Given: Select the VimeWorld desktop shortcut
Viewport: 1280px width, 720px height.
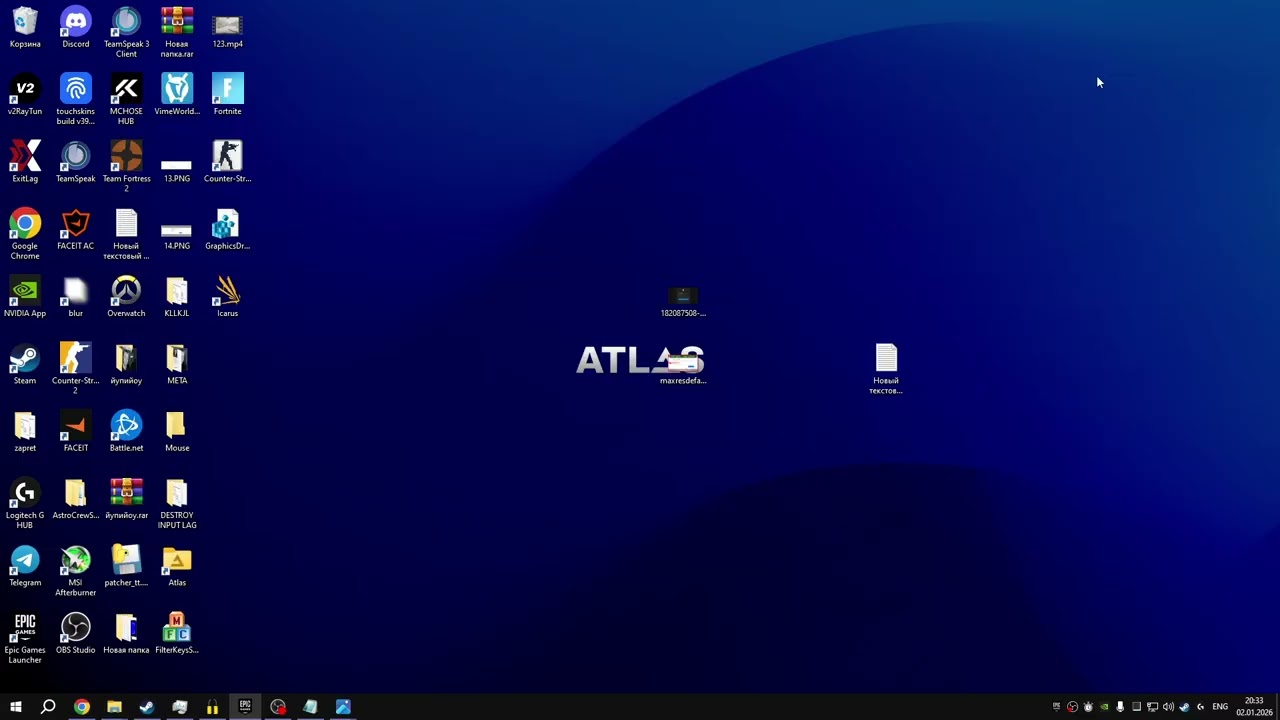Looking at the screenshot, I should coord(177,95).
